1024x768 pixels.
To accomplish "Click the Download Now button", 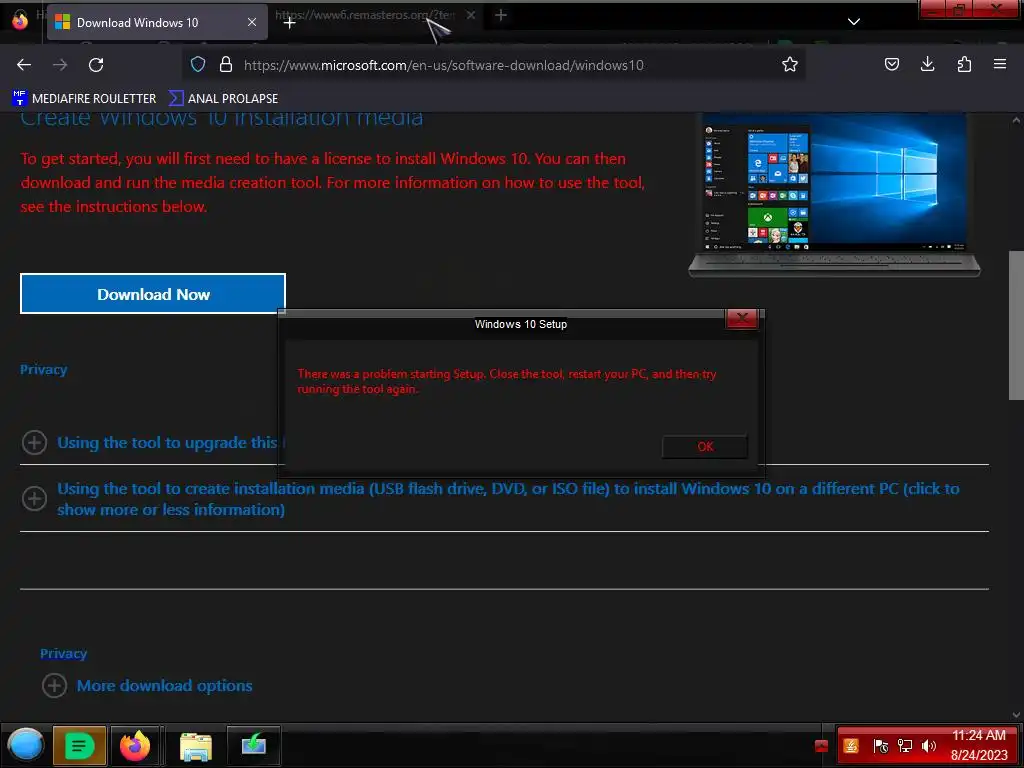I will [x=153, y=294].
